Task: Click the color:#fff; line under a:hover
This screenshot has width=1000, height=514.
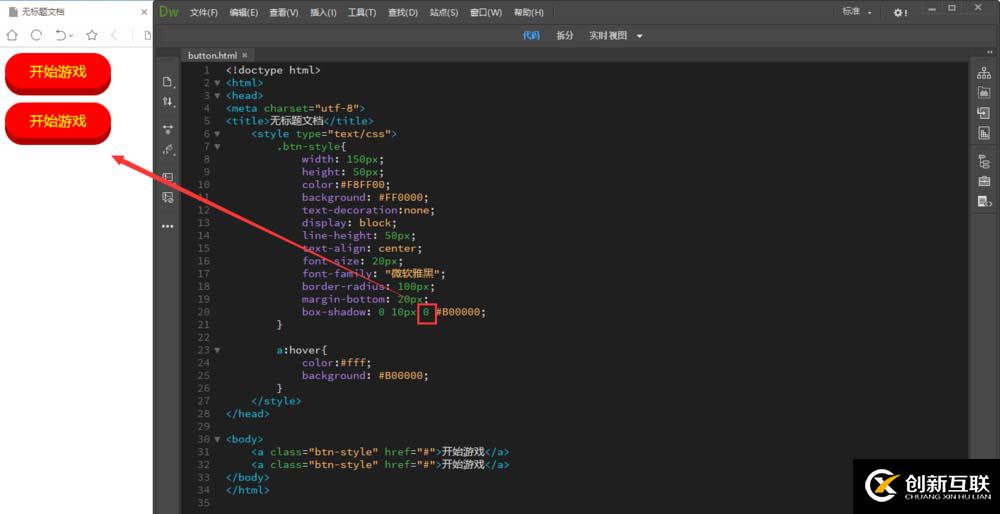Action: coord(336,363)
